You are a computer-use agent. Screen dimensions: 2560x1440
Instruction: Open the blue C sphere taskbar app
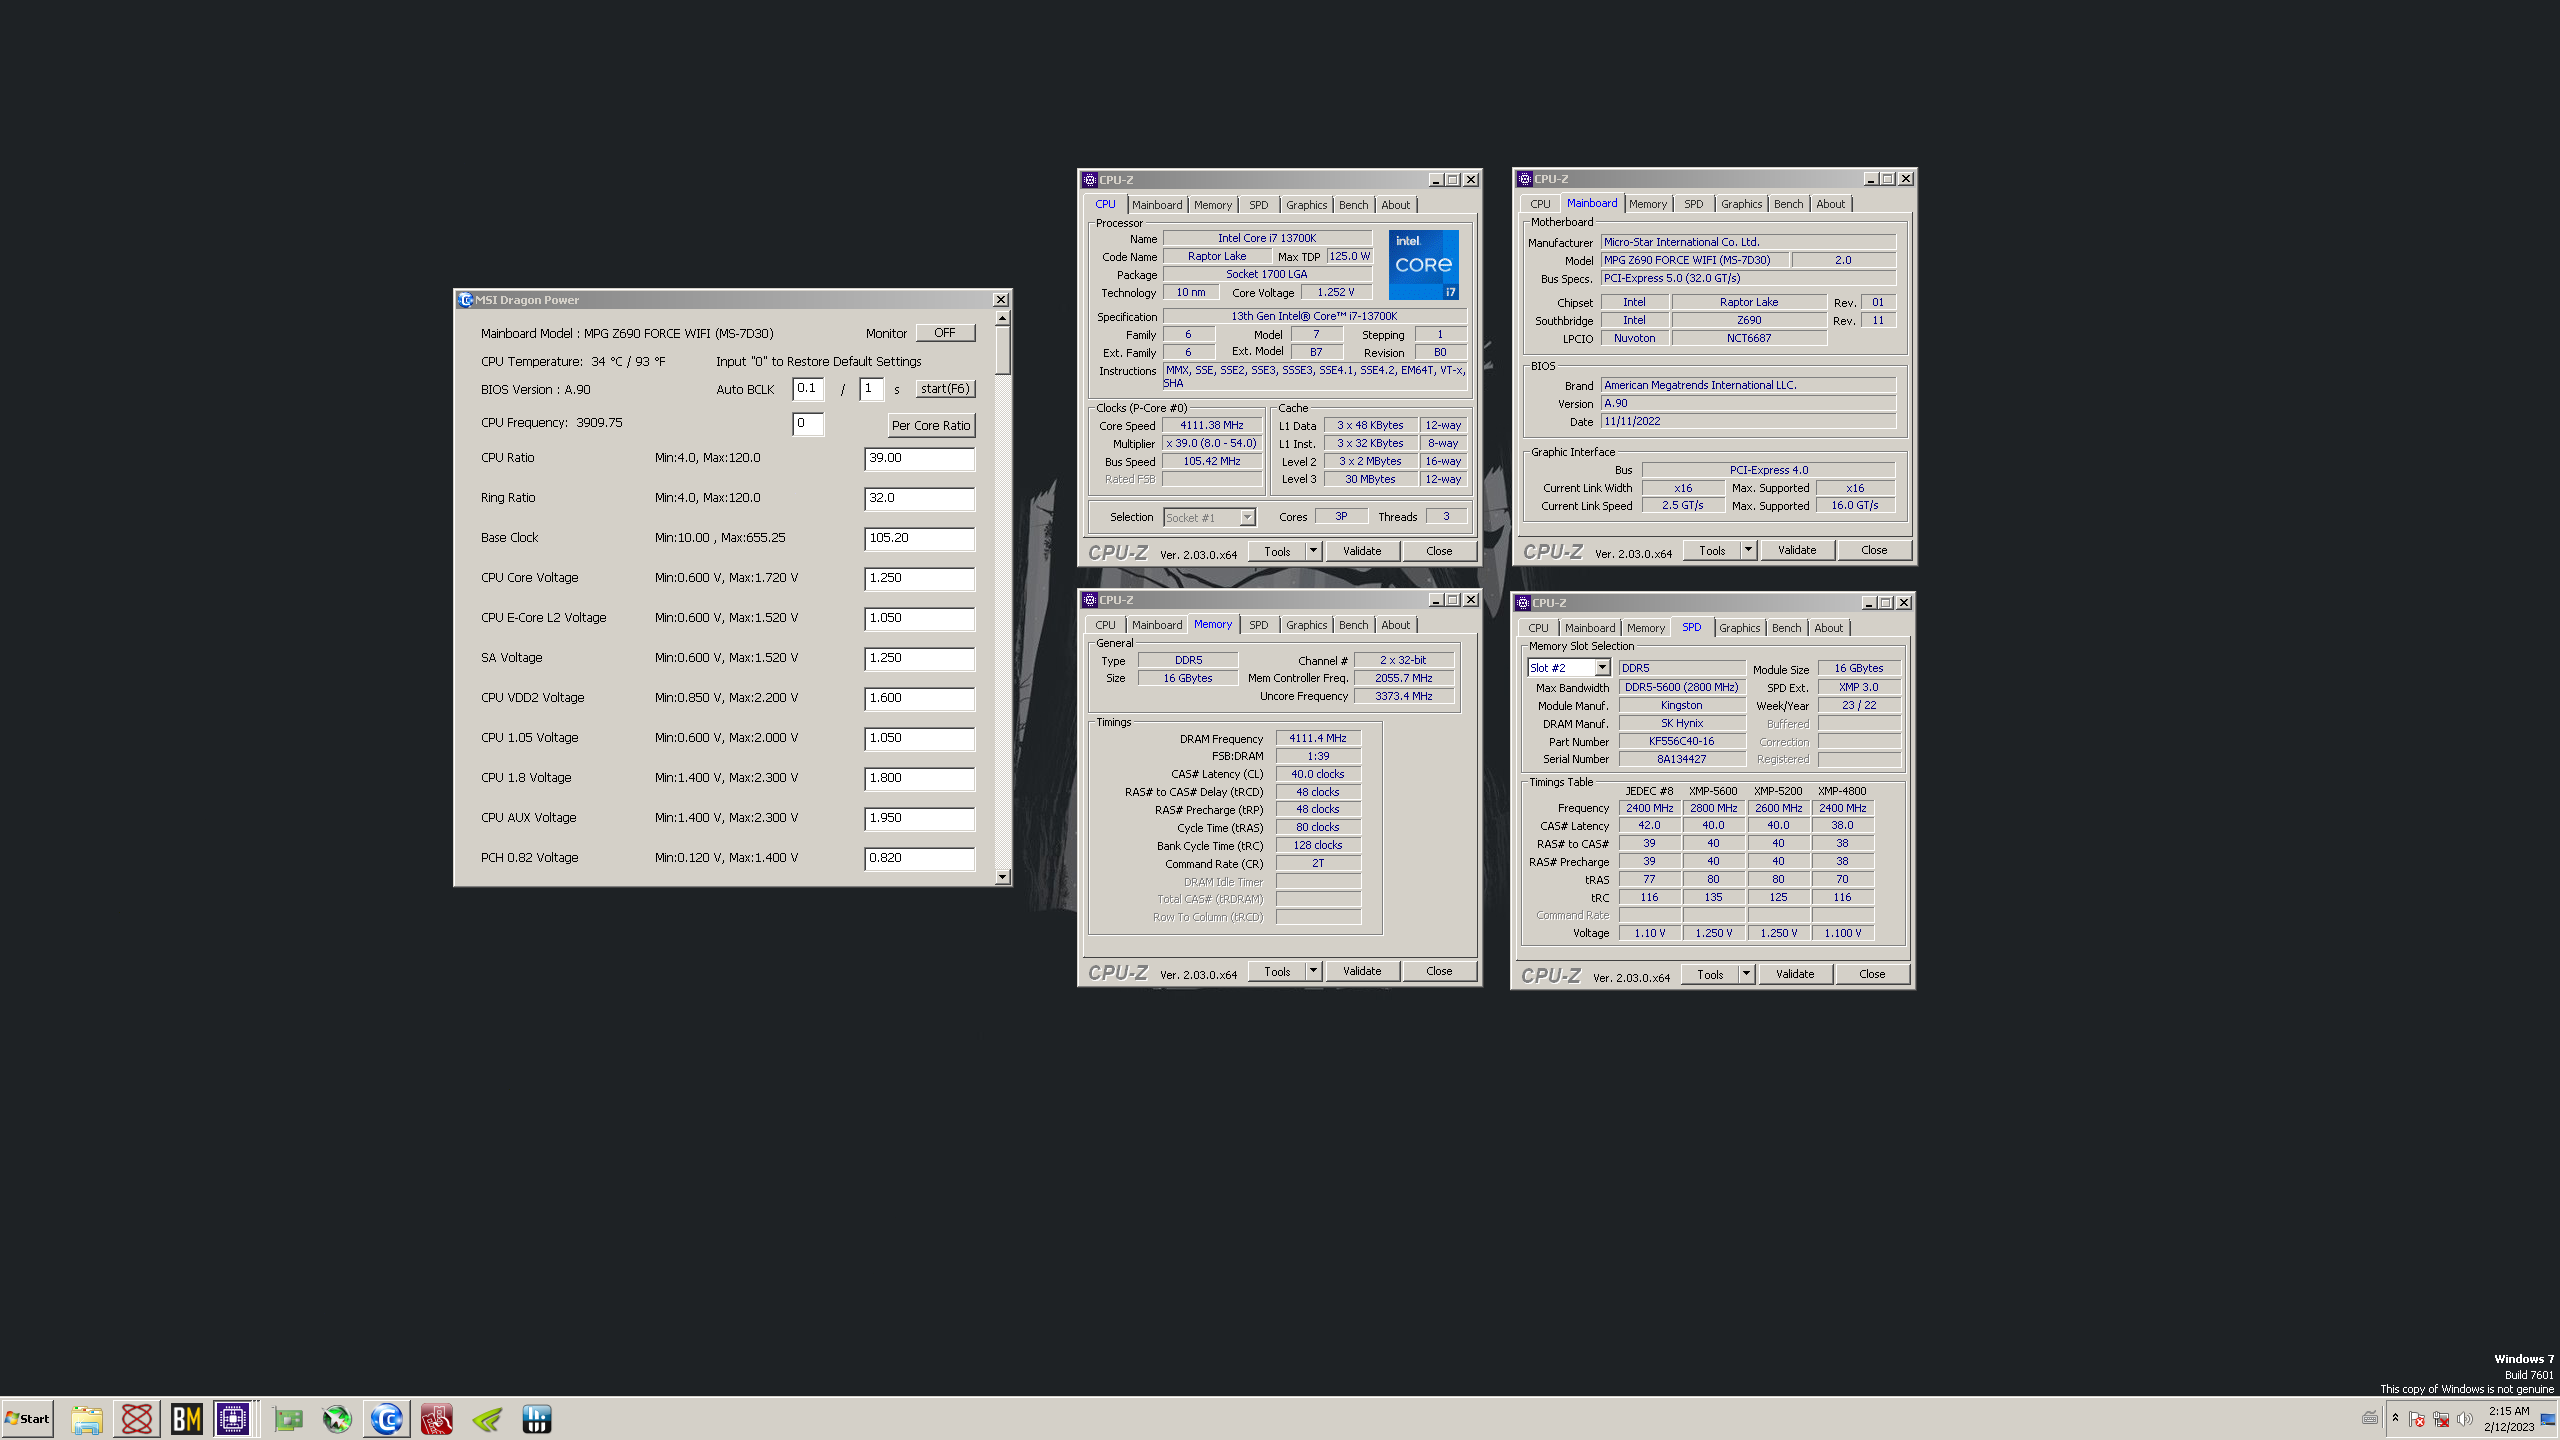(x=387, y=1418)
